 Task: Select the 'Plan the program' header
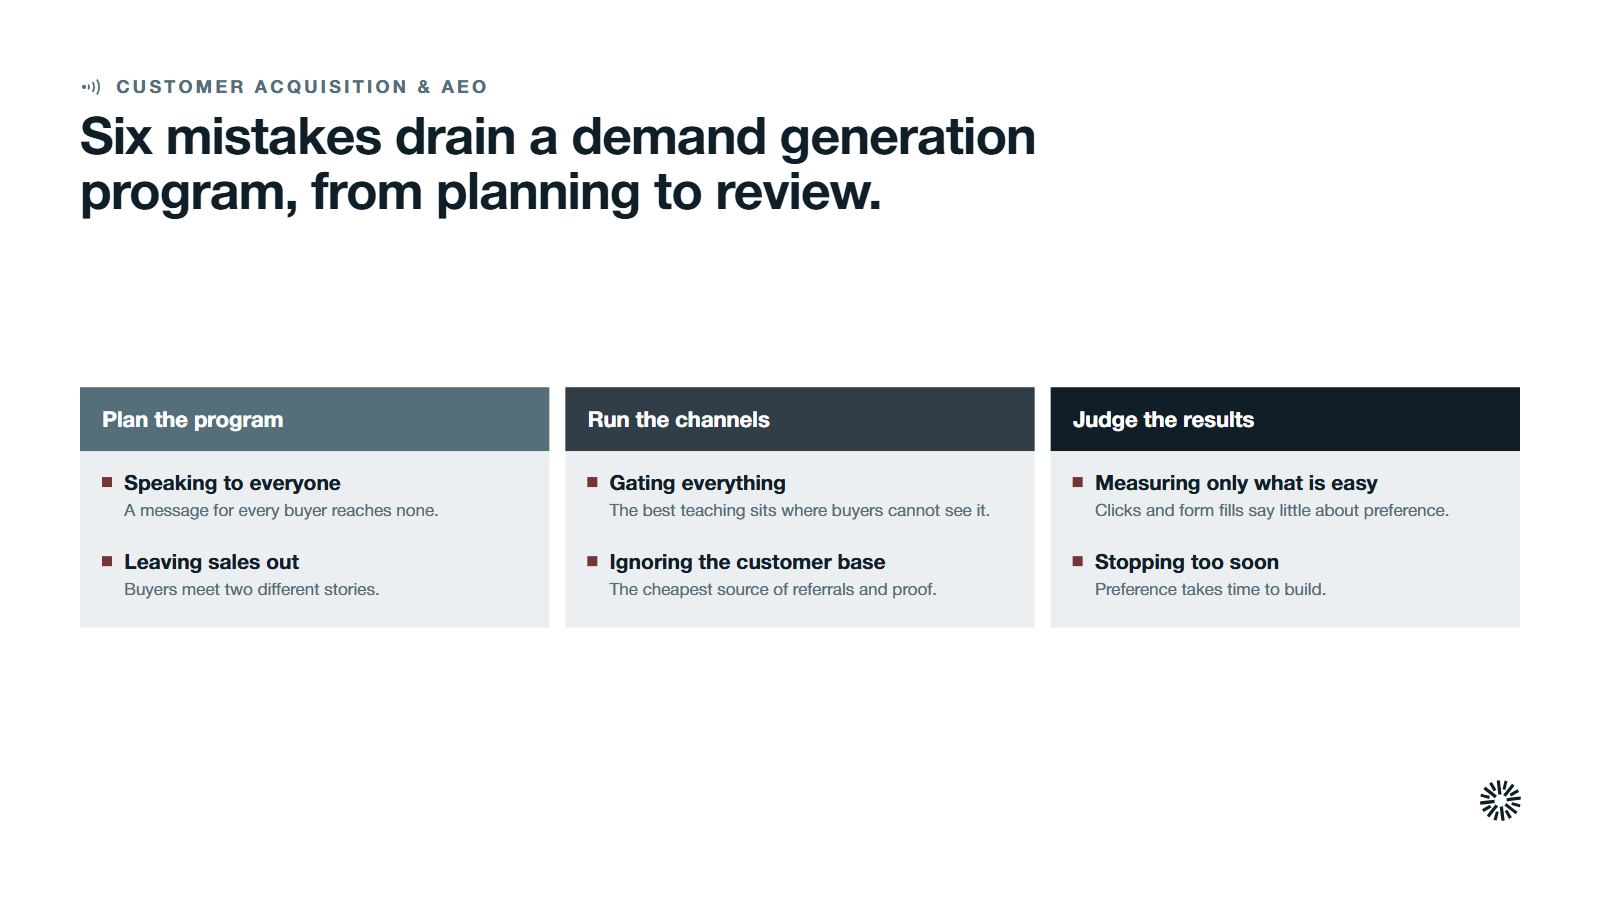point(314,419)
